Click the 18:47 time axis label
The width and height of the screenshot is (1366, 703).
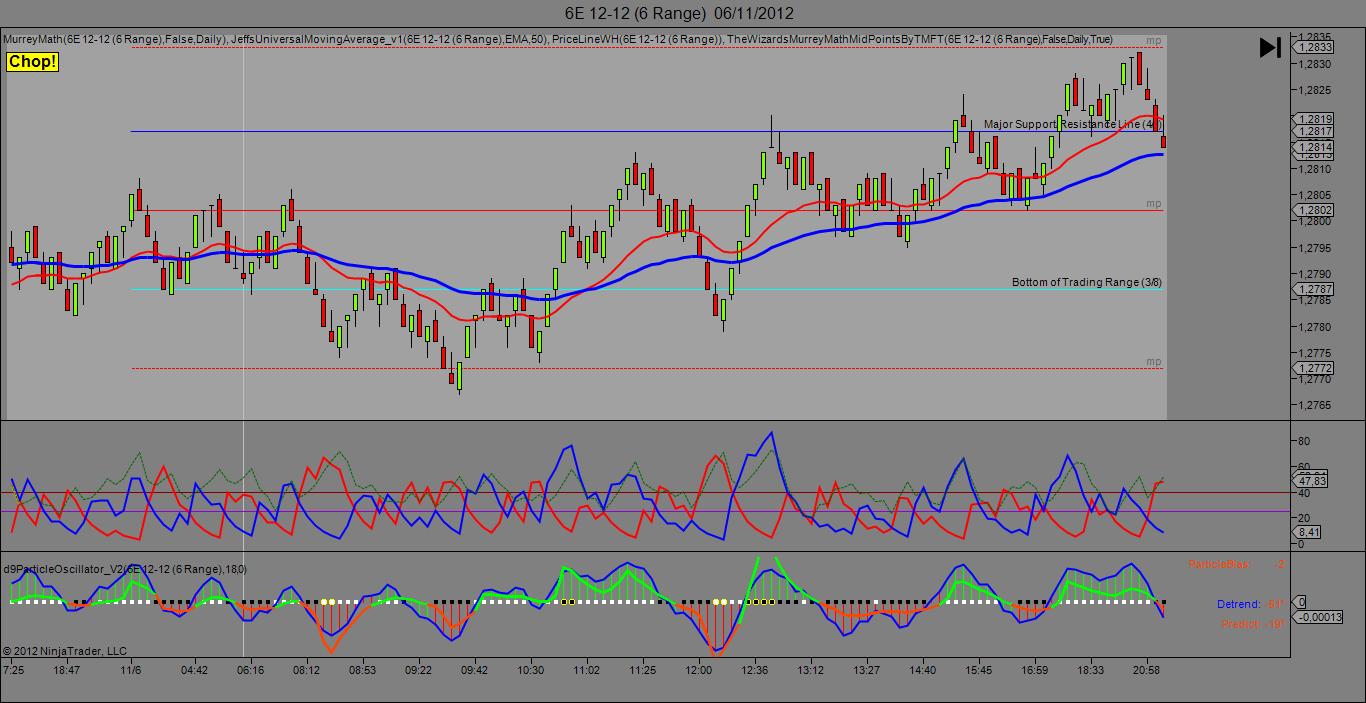(x=67, y=670)
